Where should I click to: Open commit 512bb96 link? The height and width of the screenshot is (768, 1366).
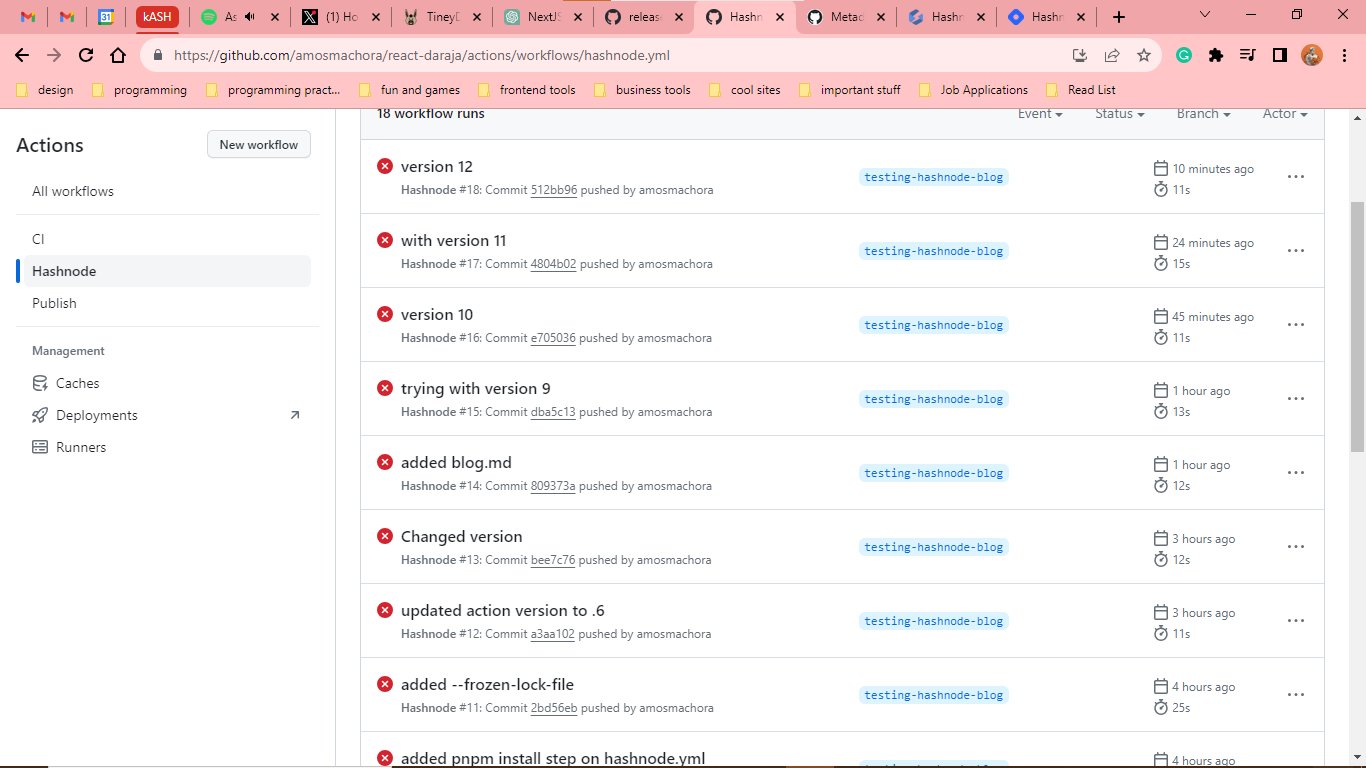click(x=554, y=190)
